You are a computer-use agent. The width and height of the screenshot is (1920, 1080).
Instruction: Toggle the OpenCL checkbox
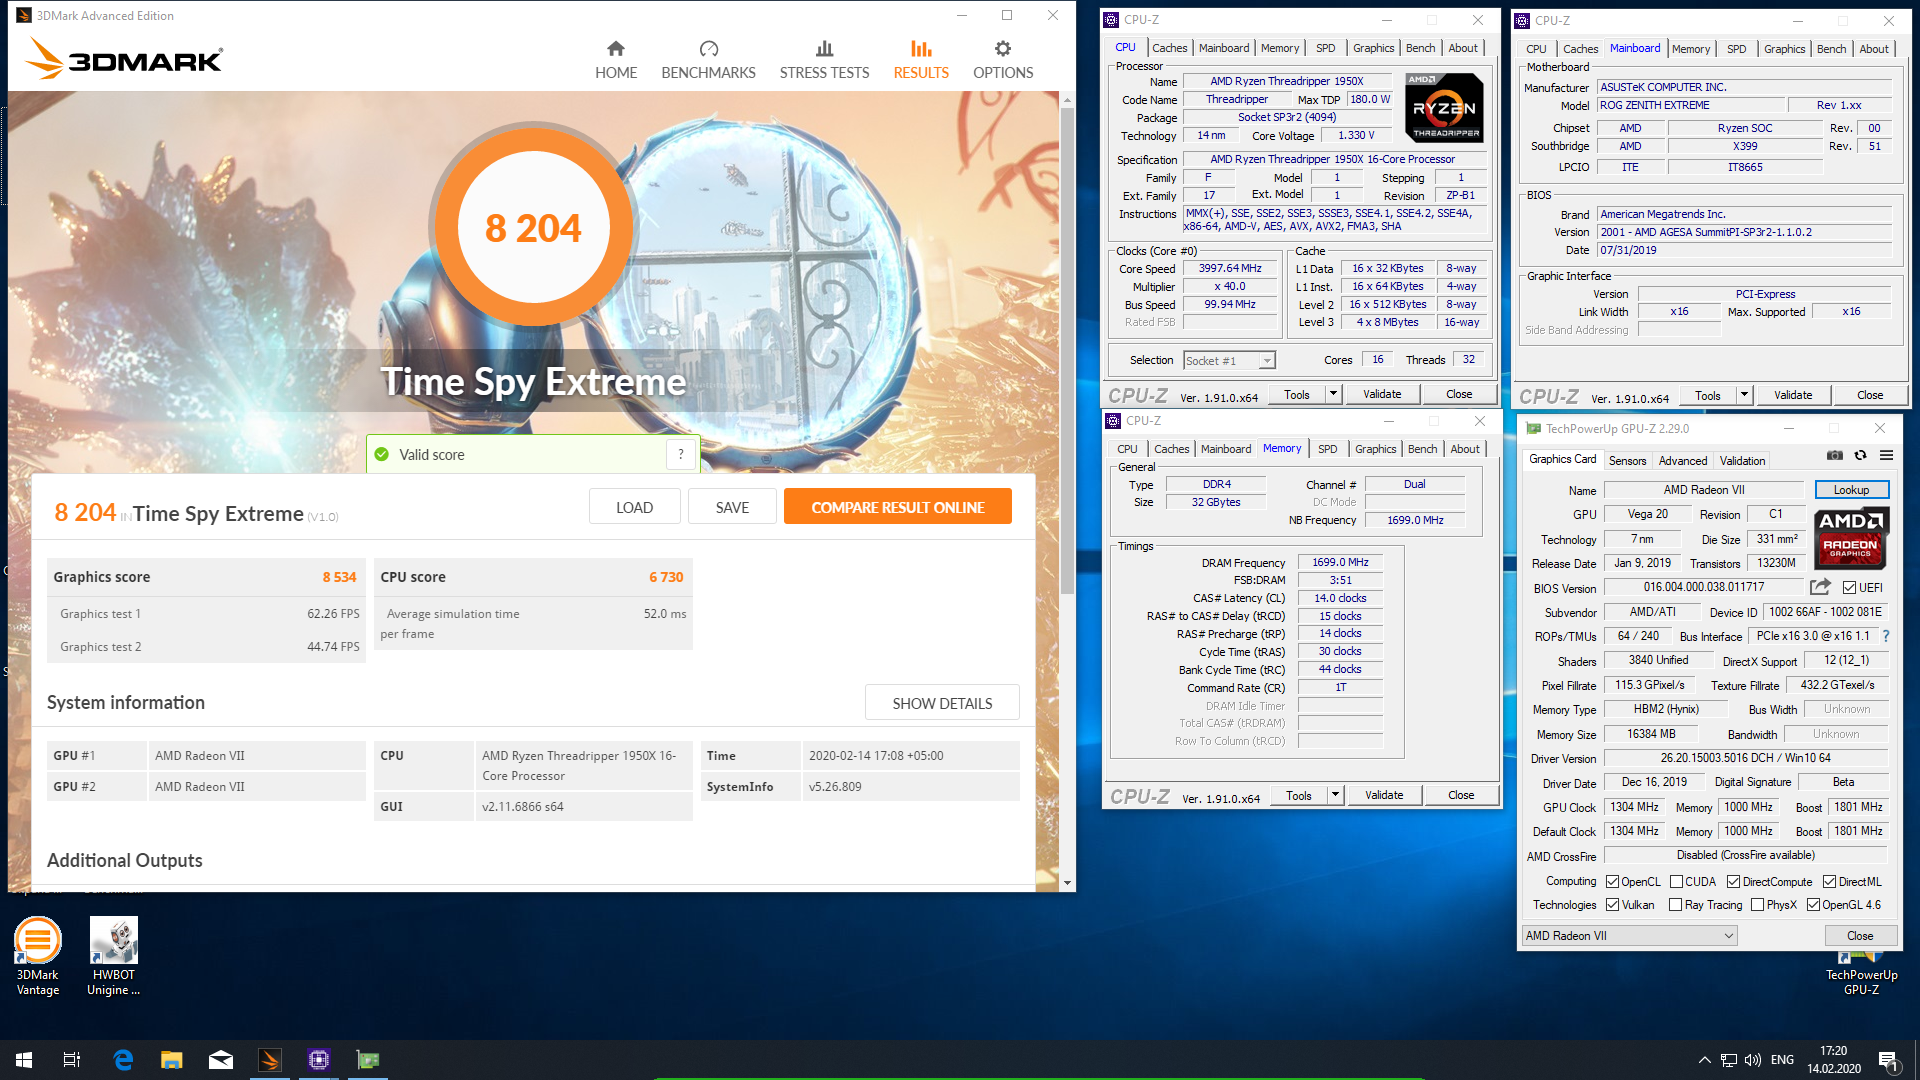tap(1612, 882)
